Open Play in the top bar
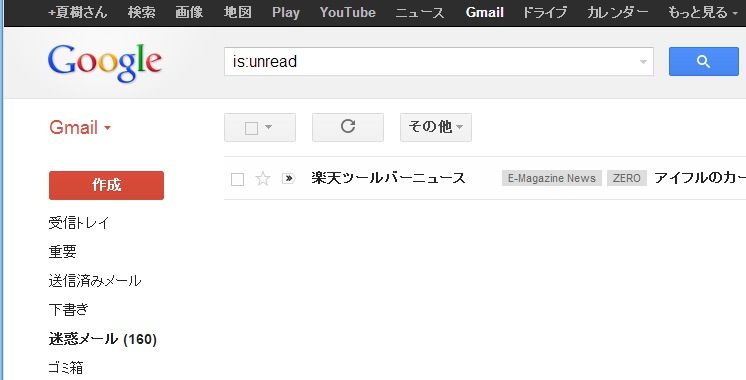 [285, 12]
